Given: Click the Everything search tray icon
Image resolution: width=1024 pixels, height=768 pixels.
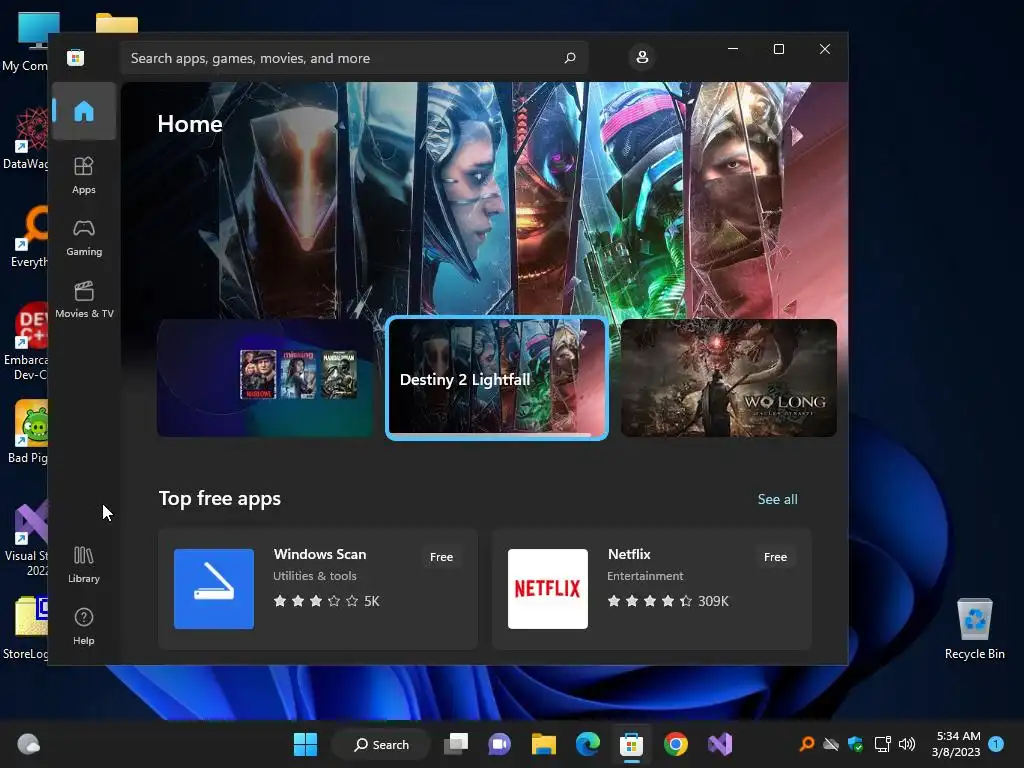Looking at the screenshot, I should point(807,744).
